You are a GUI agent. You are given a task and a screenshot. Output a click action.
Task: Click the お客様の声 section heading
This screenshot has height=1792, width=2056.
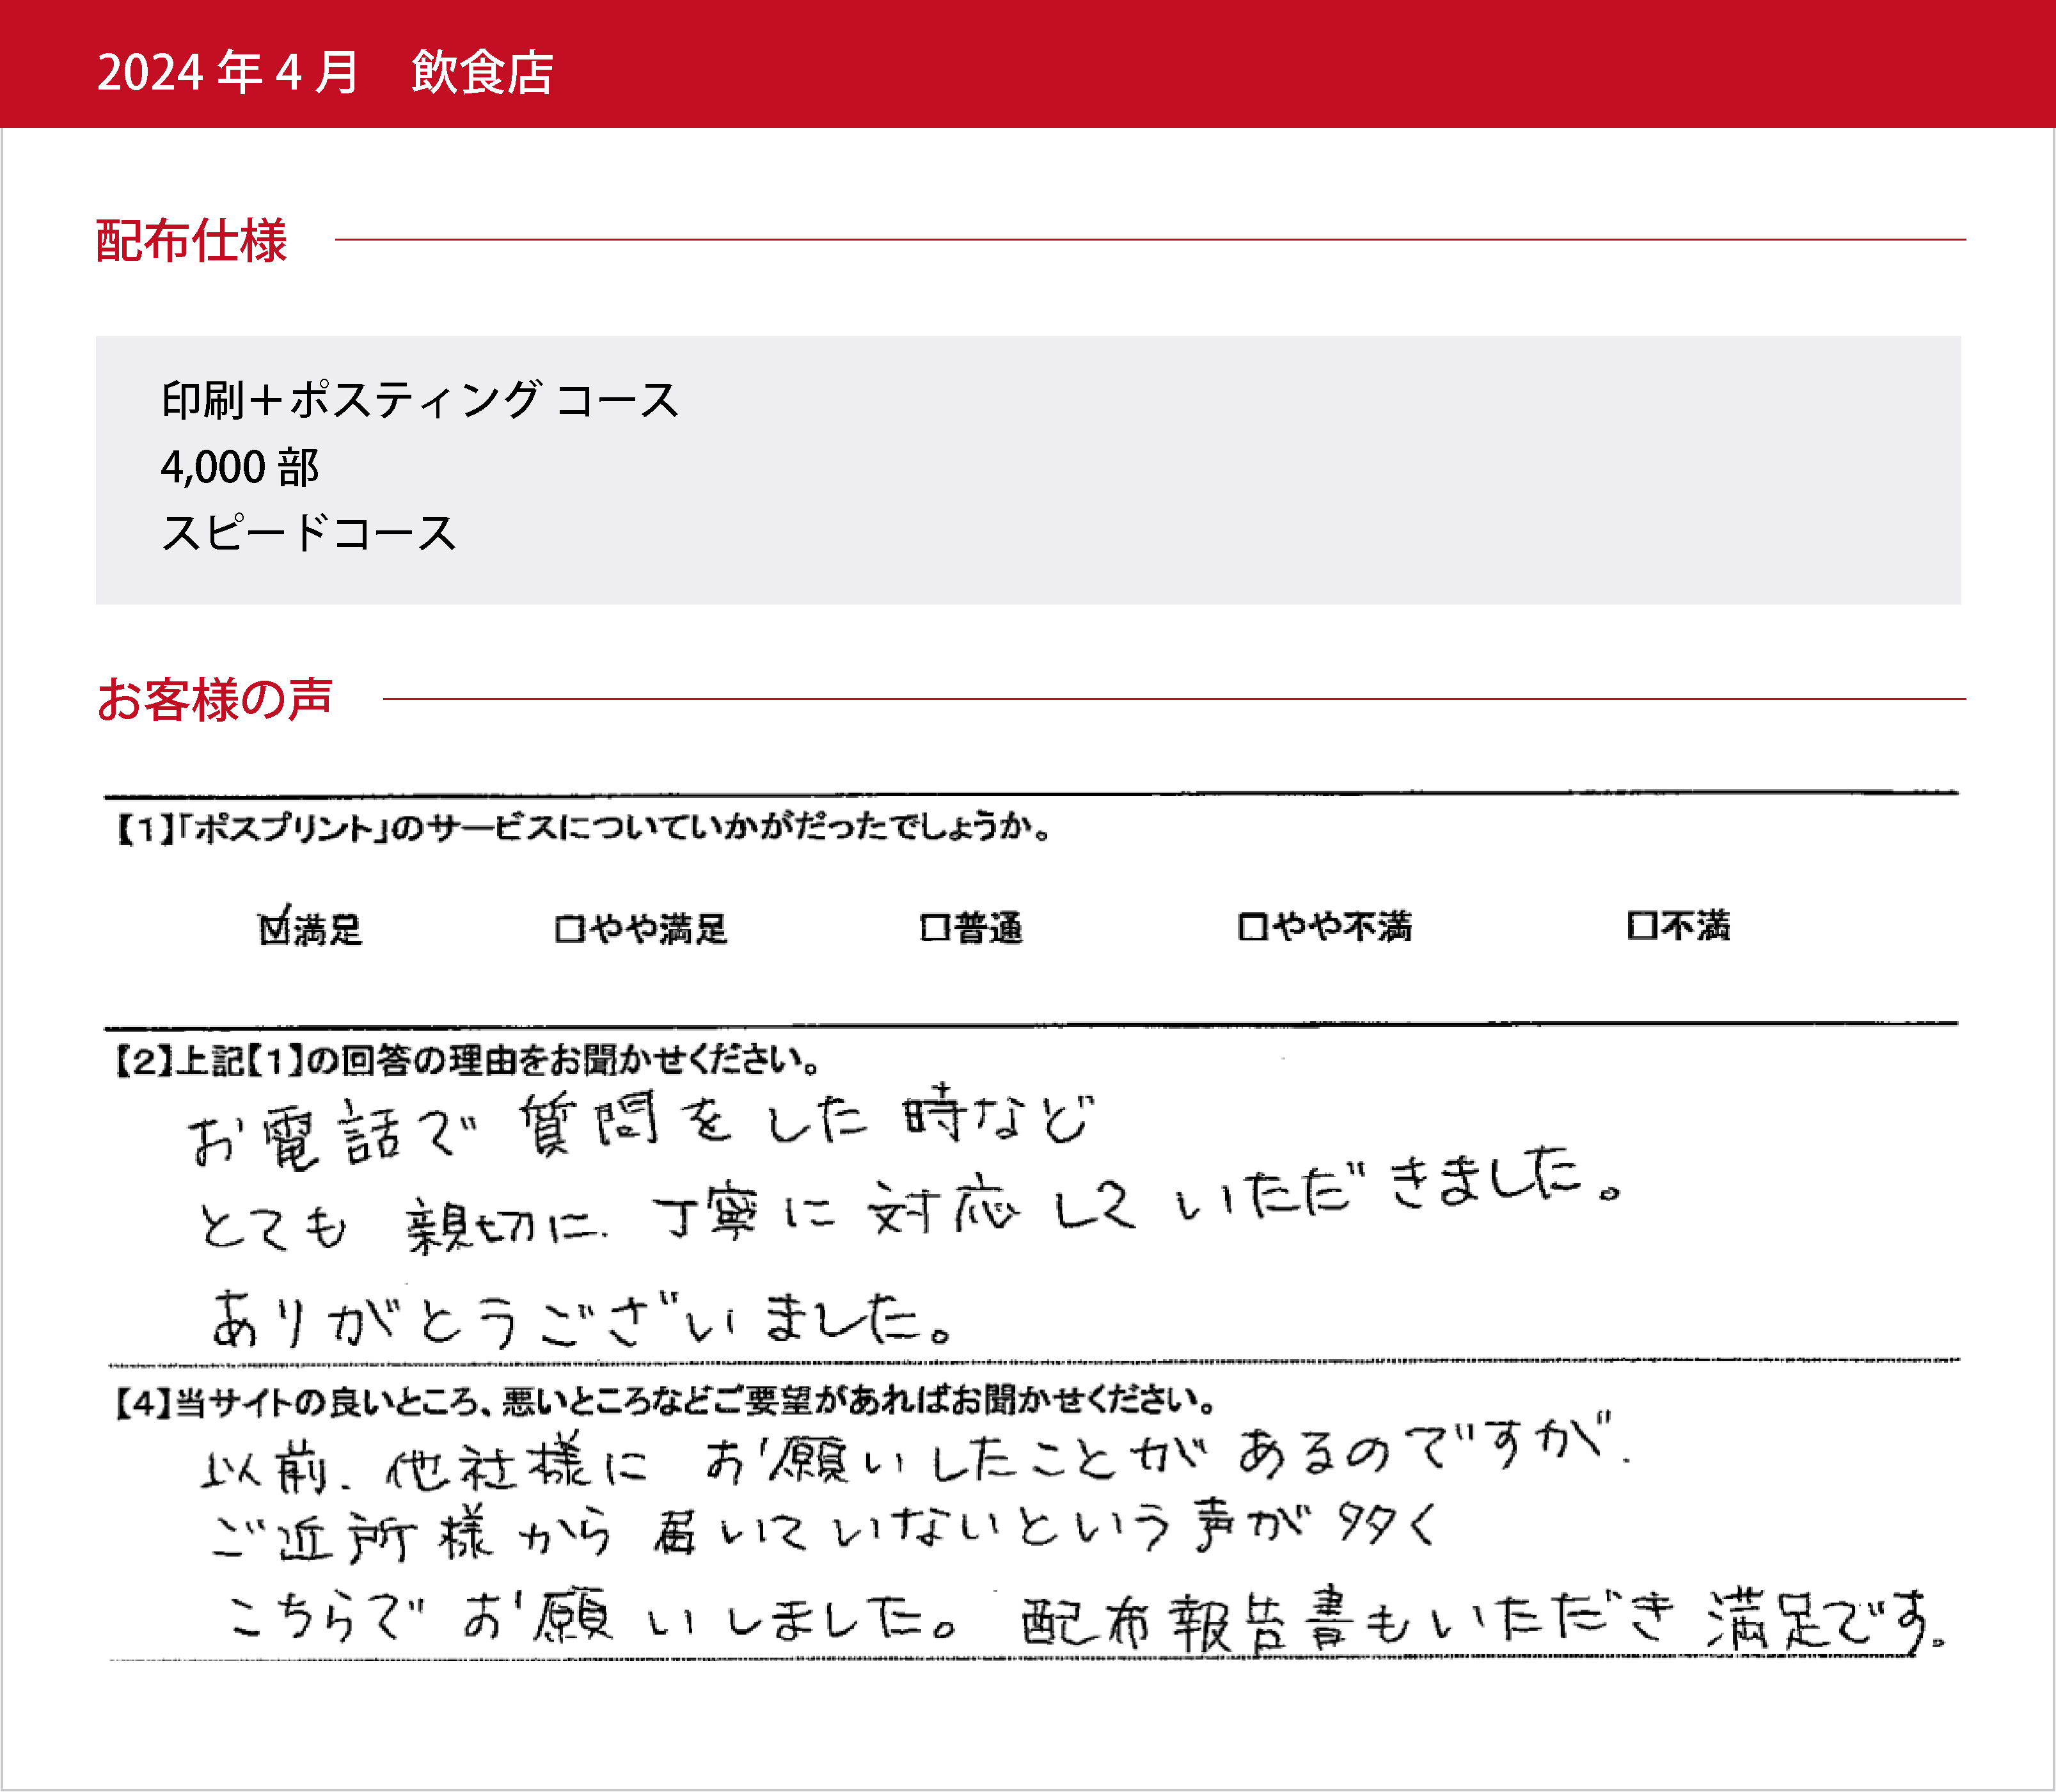click(214, 699)
